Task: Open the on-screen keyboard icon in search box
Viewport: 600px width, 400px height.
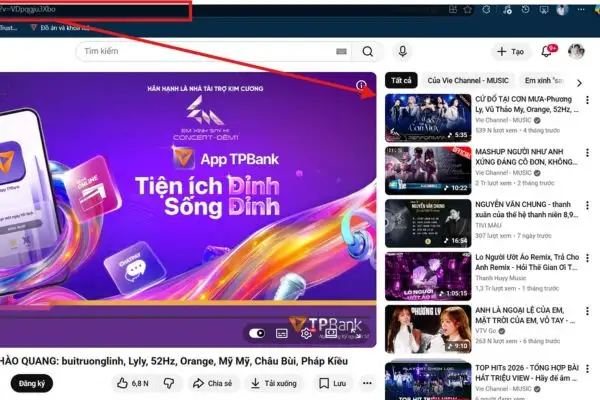Action: click(x=341, y=51)
